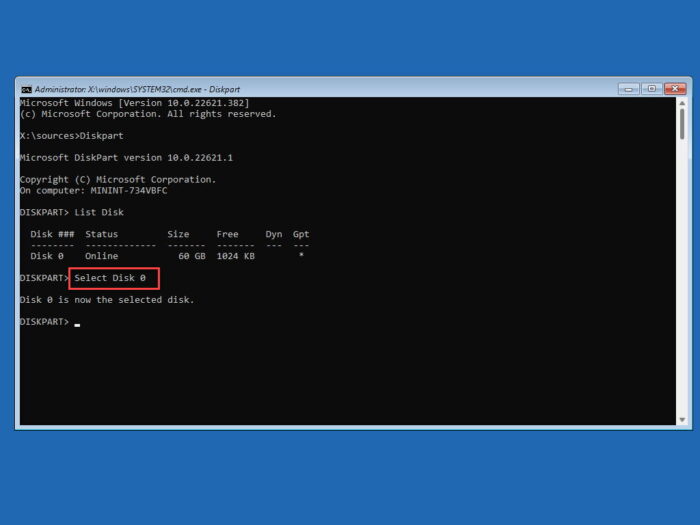Click the Gpt asterisk for Disk 0
The image size is (700, 525).
[301, 255]
